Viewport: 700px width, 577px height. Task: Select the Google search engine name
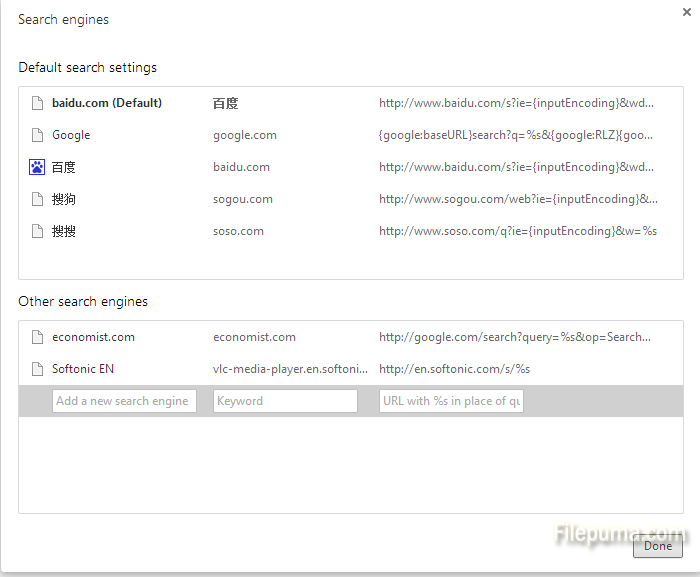pyautogui.click(x=71, y=135)
